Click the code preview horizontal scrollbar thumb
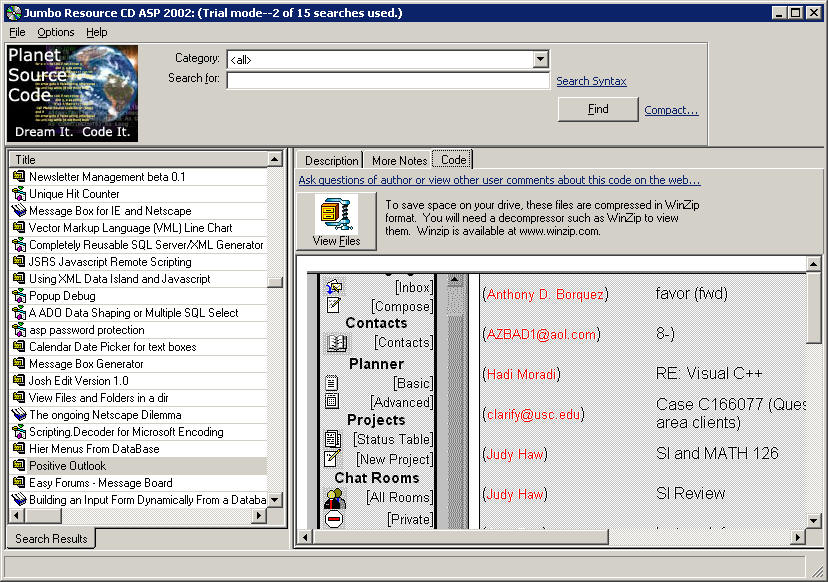 click(x=460, y=538)
